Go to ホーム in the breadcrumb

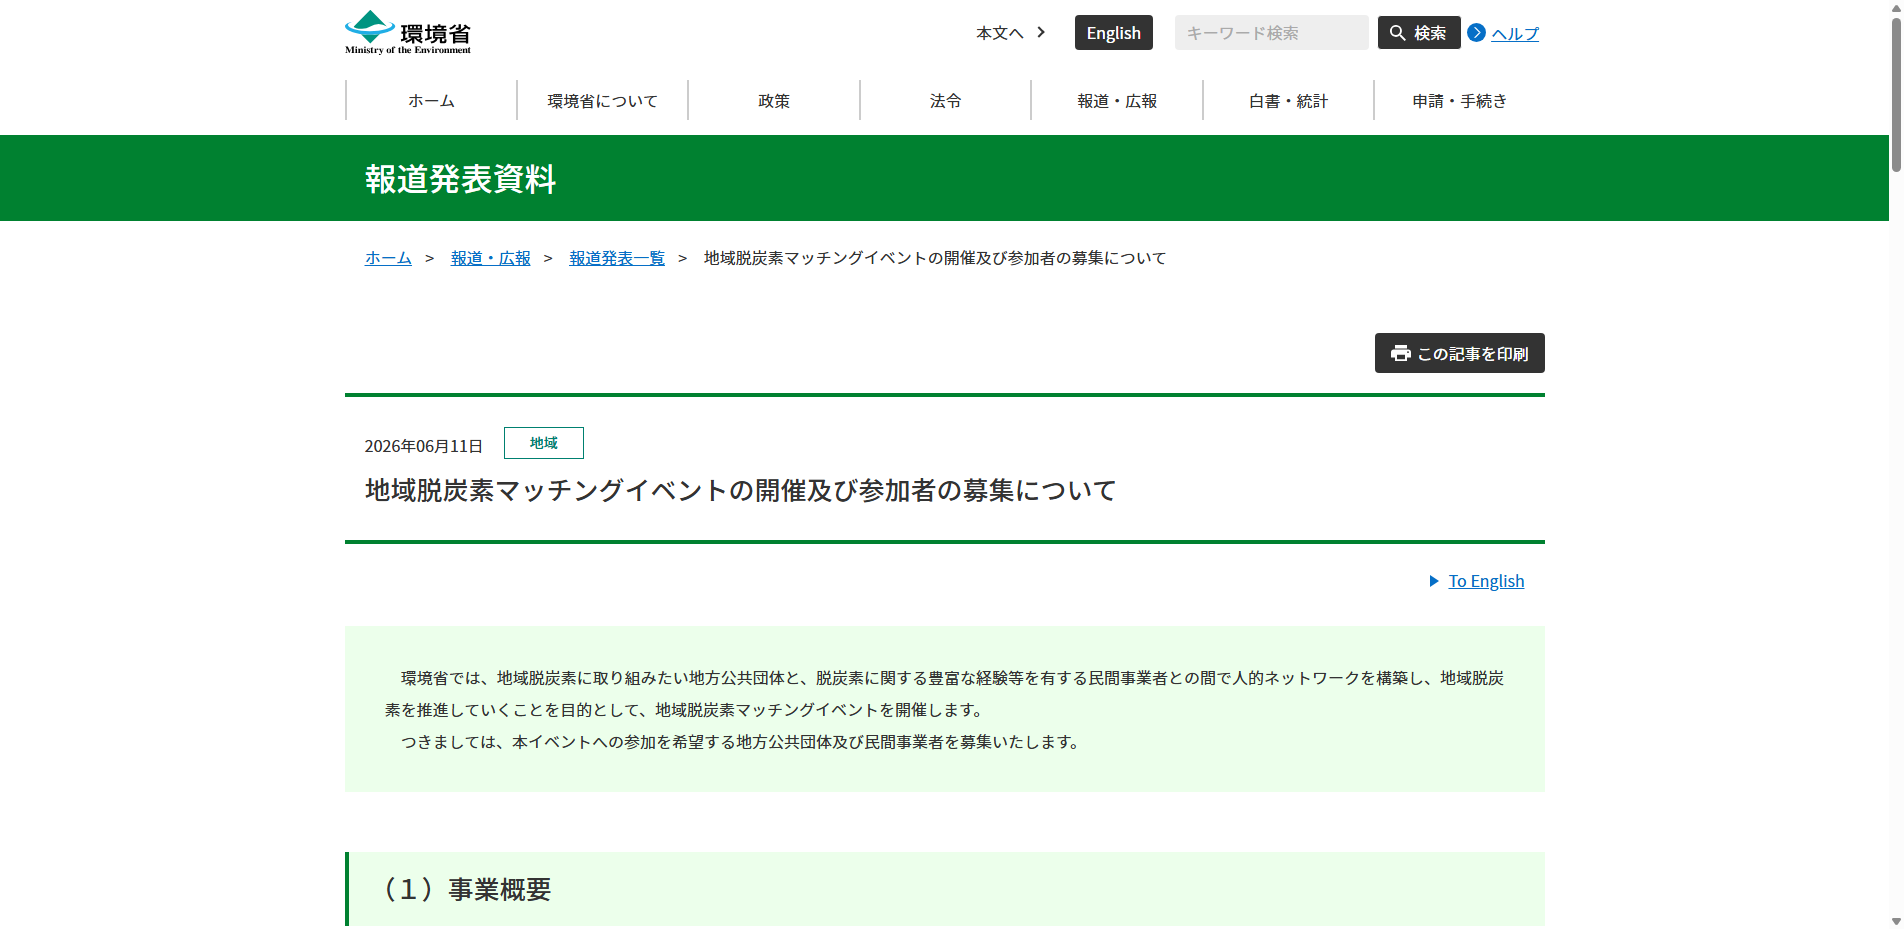(x=388, y=258)
